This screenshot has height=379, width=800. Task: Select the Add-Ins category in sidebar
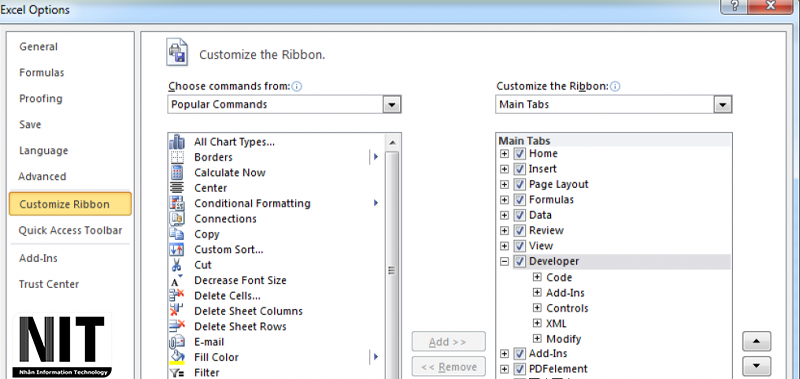click(x=38, y=258)
